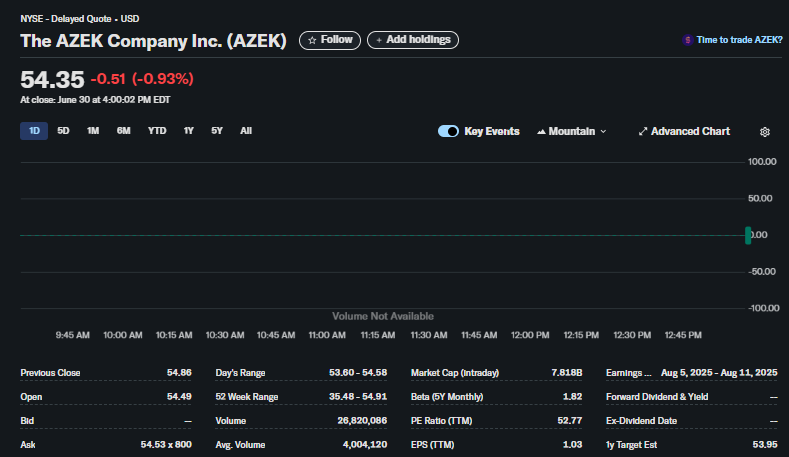The width and height of the screenshot is (789, 457).
Task: Show the YTD chart range
Action: pyautogui.click(x=157, y=131)
